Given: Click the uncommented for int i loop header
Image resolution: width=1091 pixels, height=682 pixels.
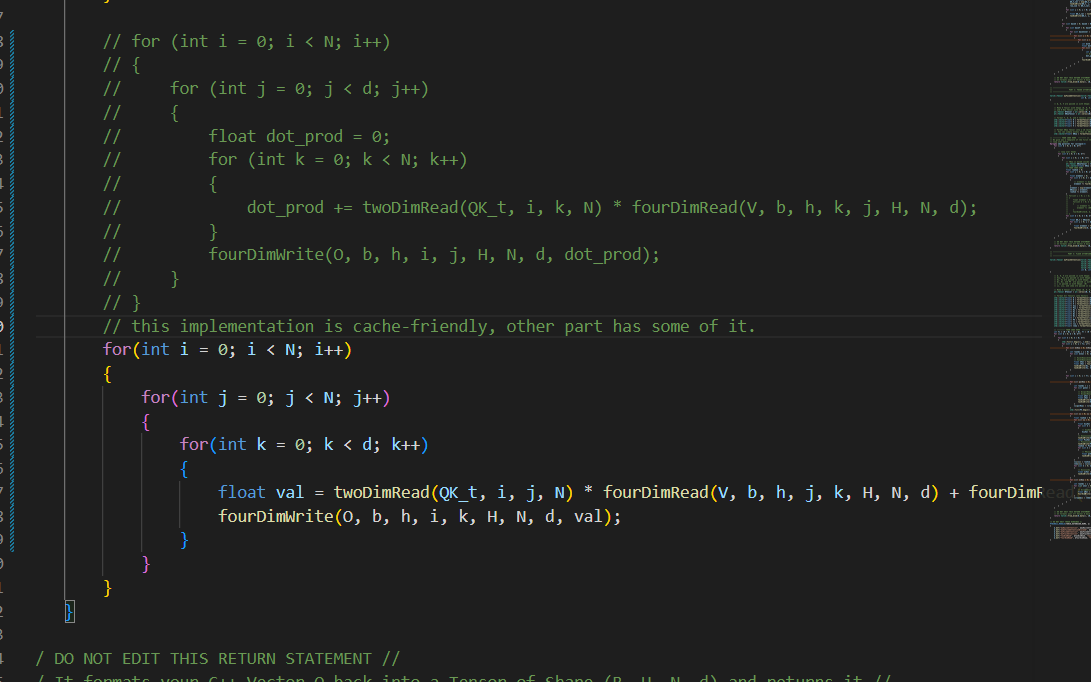Looking at the screenshot, I should (x=228, y=349).
